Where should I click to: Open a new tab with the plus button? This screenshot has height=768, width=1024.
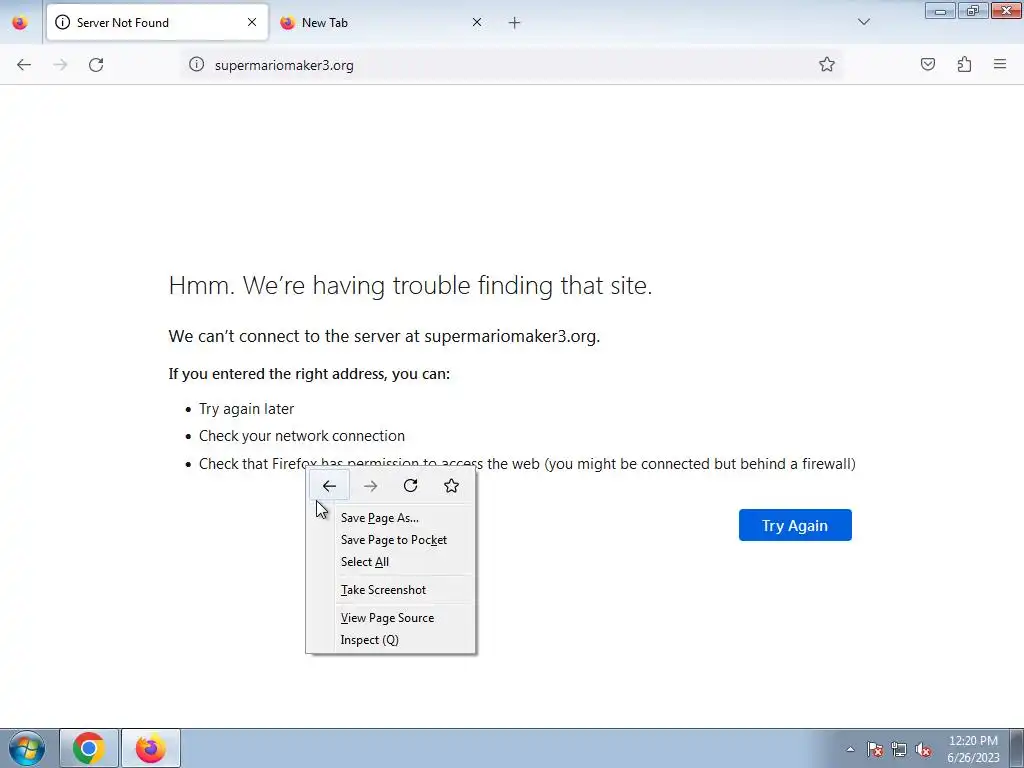coord(515,23)
